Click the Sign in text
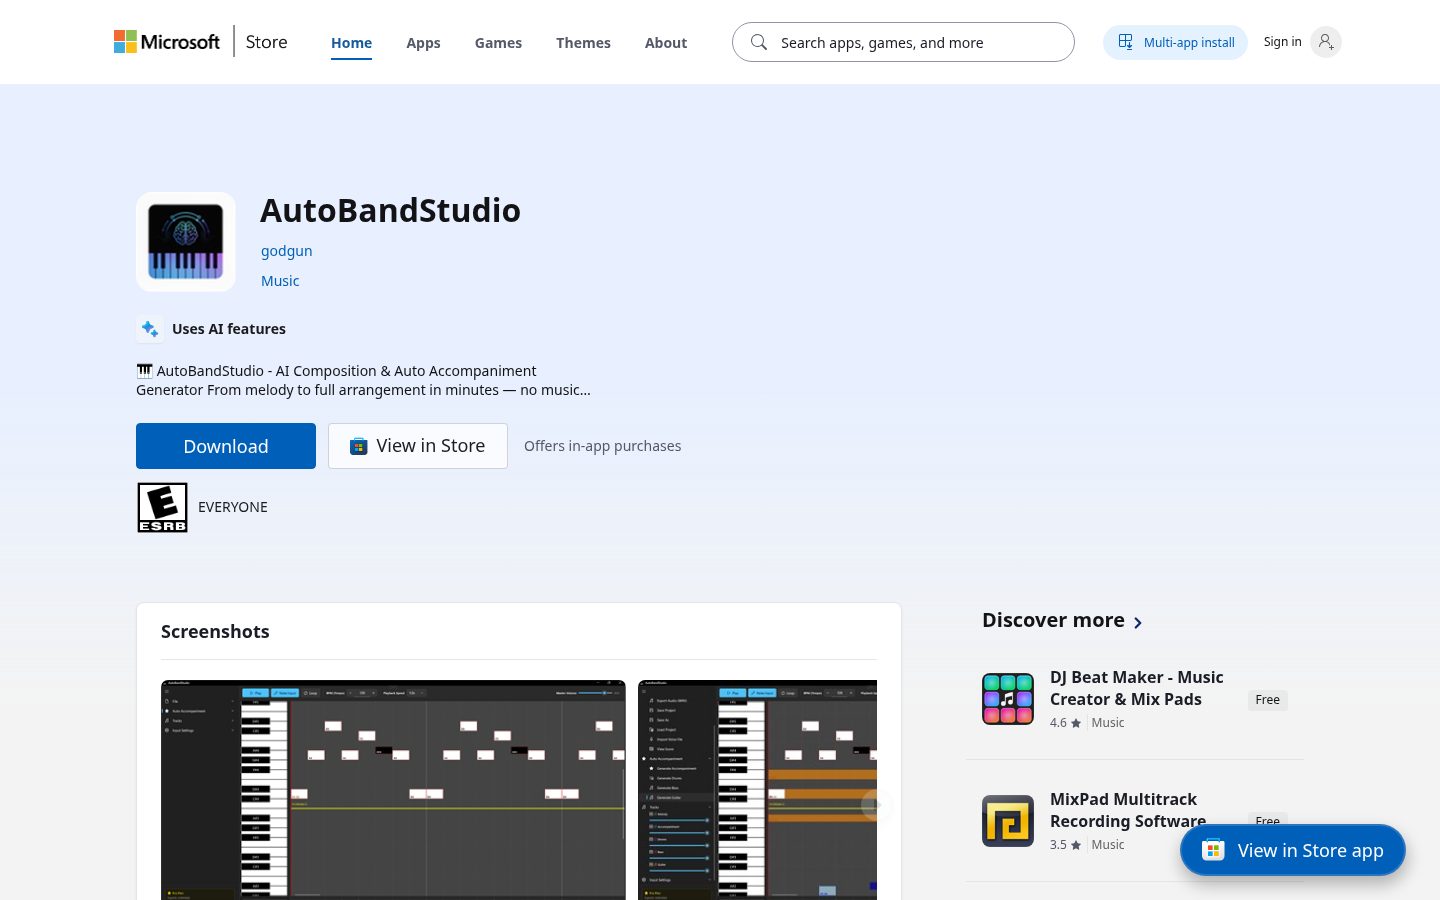The height and width of the screenshot is (900, 1440). [1282, 42]
